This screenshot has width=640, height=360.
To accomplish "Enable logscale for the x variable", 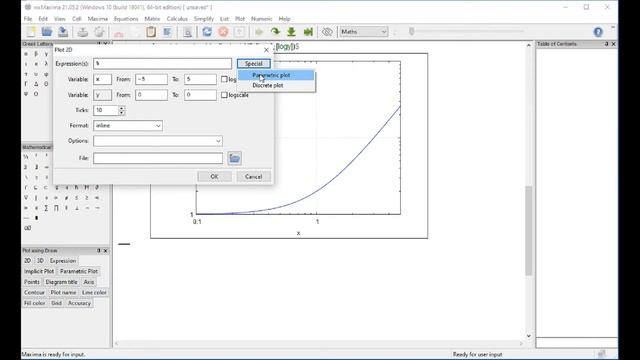I will click(224, 79).
